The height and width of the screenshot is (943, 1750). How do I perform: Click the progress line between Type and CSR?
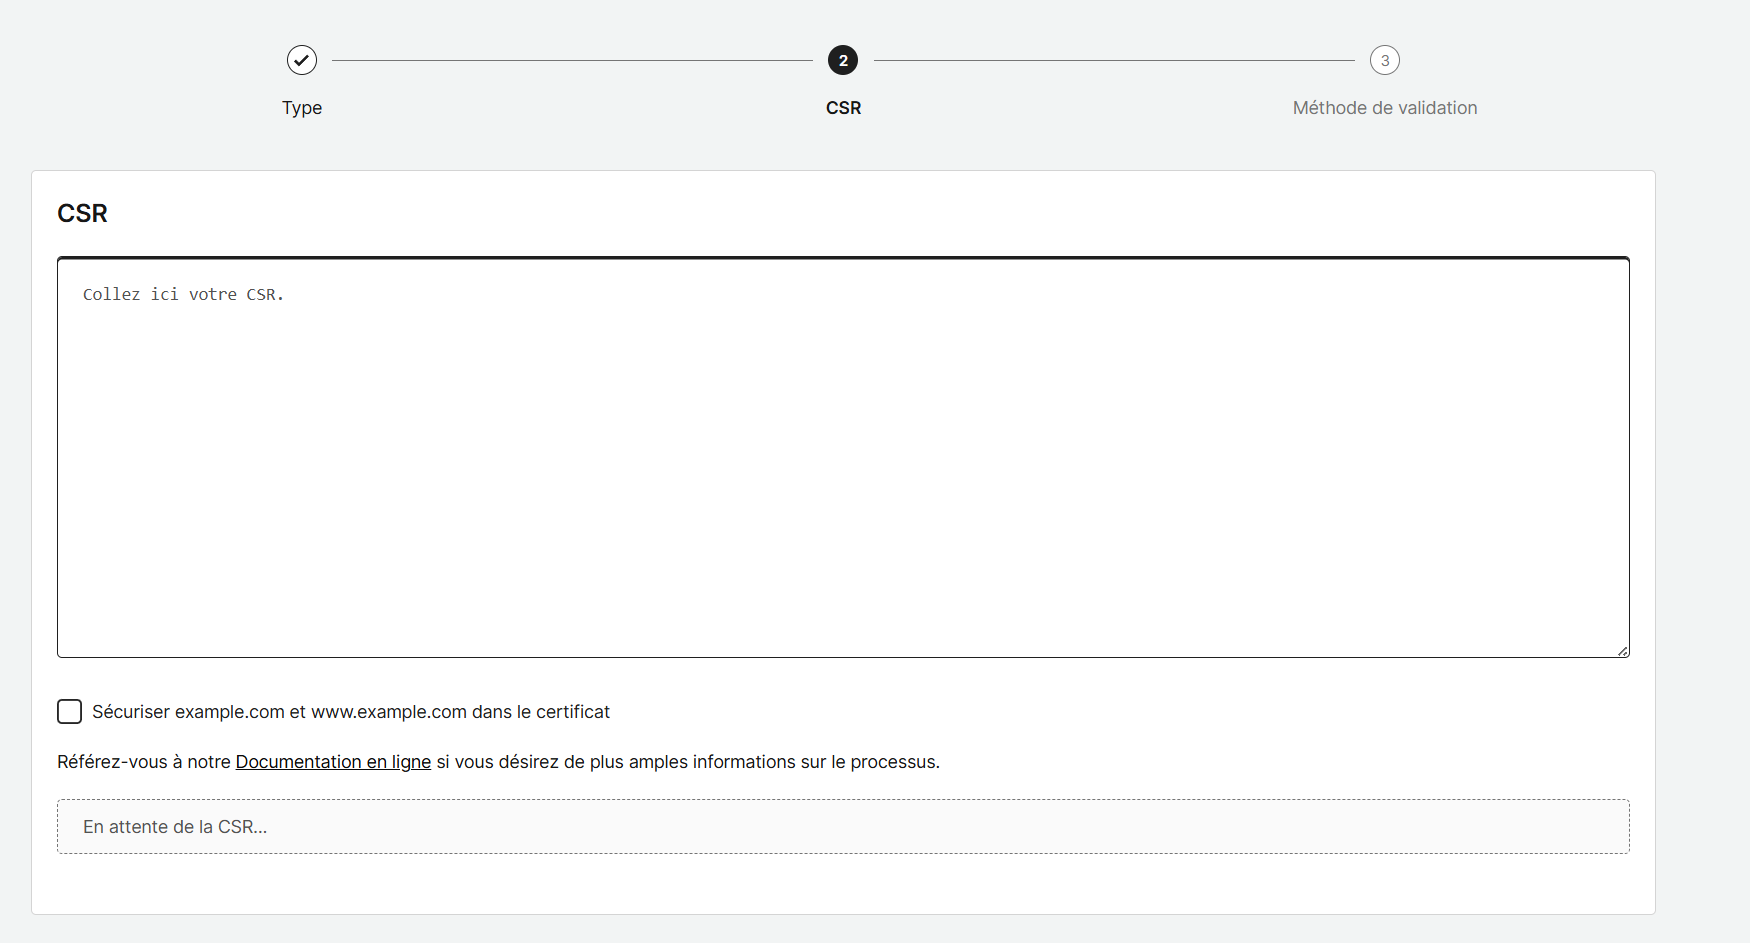(x=572, y=60)
